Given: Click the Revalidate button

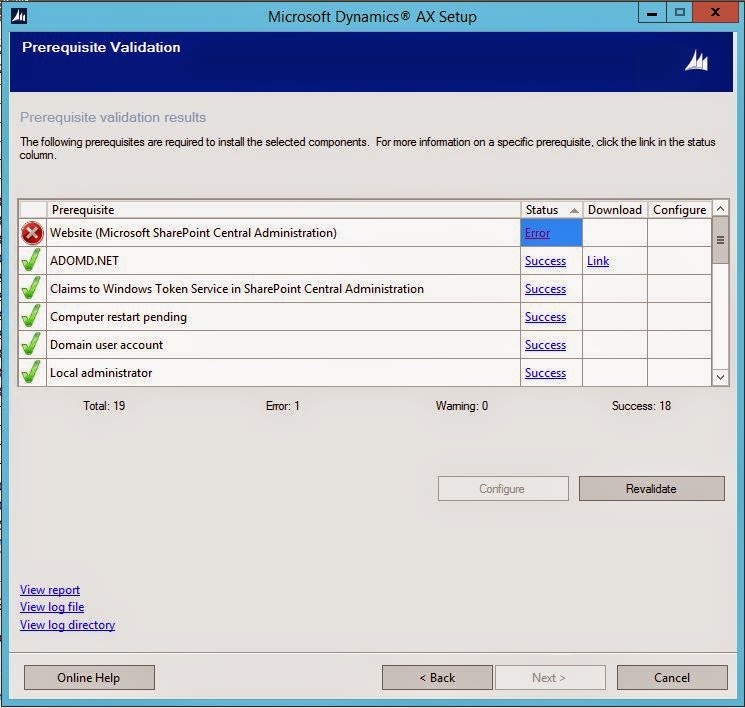Looking at the screenshot, I should tap(651, 488).
